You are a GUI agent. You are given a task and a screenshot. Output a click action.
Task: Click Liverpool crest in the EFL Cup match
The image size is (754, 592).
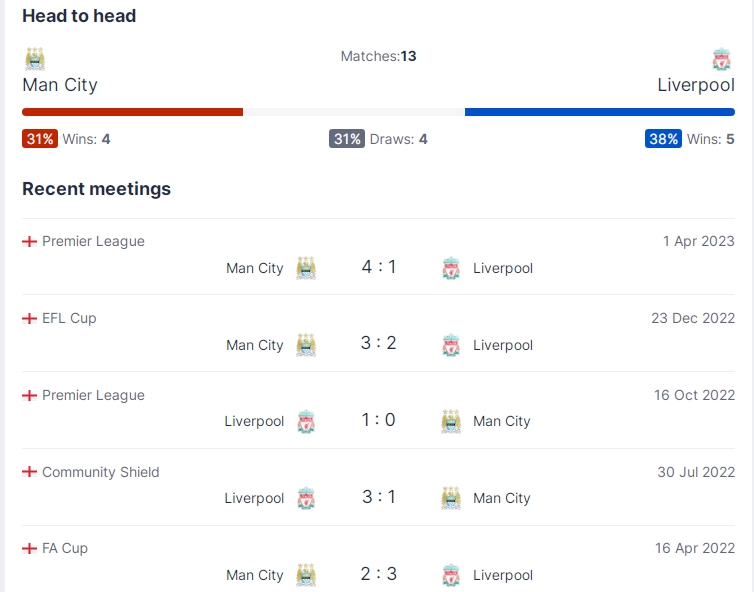pos(451,345)
